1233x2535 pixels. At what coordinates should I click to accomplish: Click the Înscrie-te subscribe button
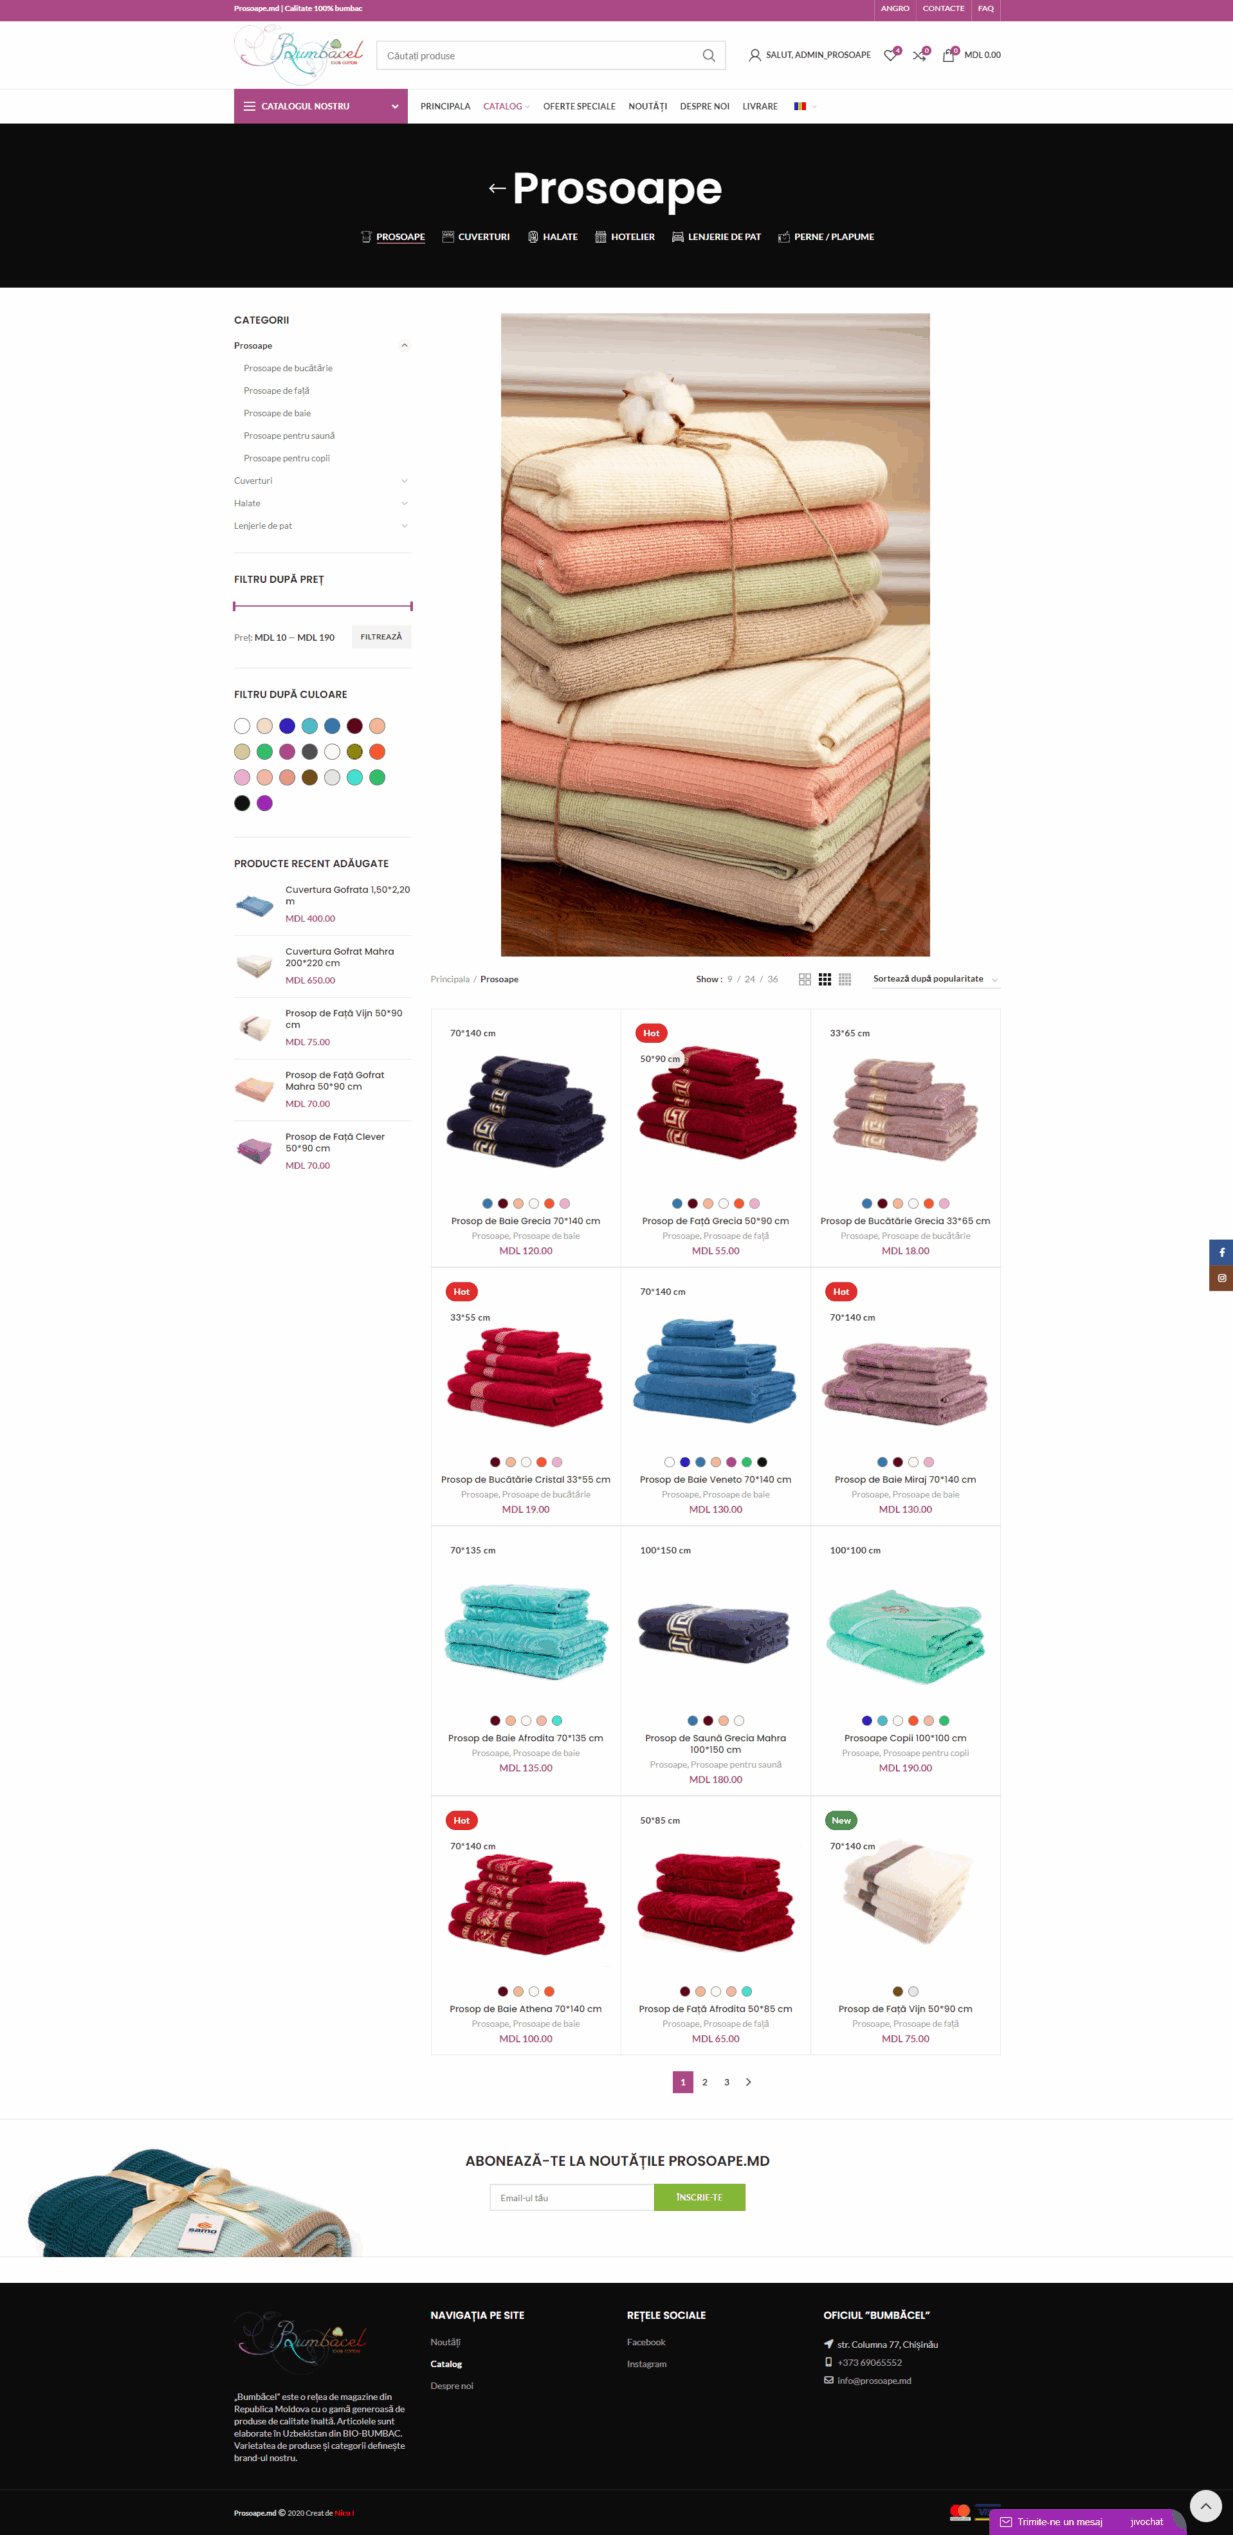pyautogui.click(x=699, y=2197)
